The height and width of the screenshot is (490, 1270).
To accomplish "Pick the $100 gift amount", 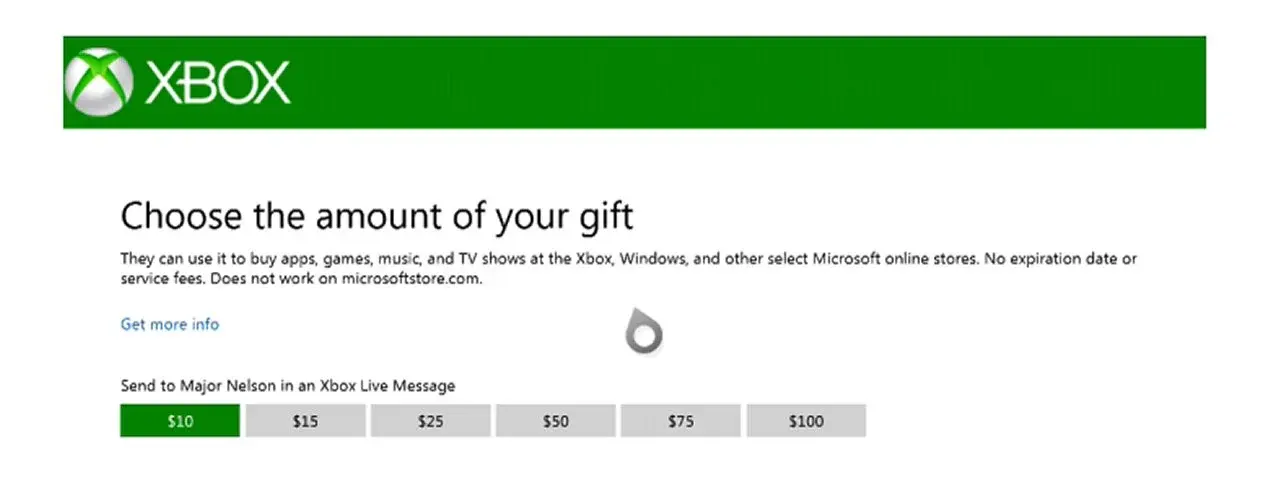I will pyautogui.click(x=806, y=421).
